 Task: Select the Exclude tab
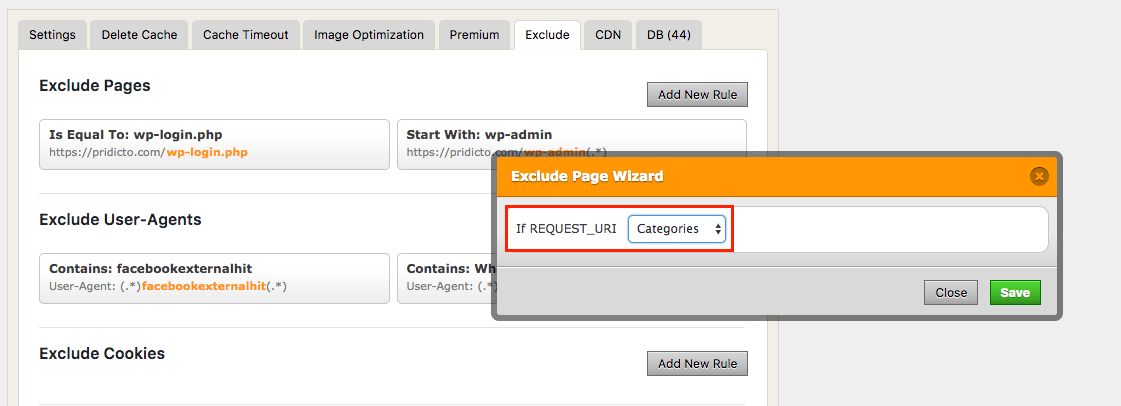click(547, 35)
